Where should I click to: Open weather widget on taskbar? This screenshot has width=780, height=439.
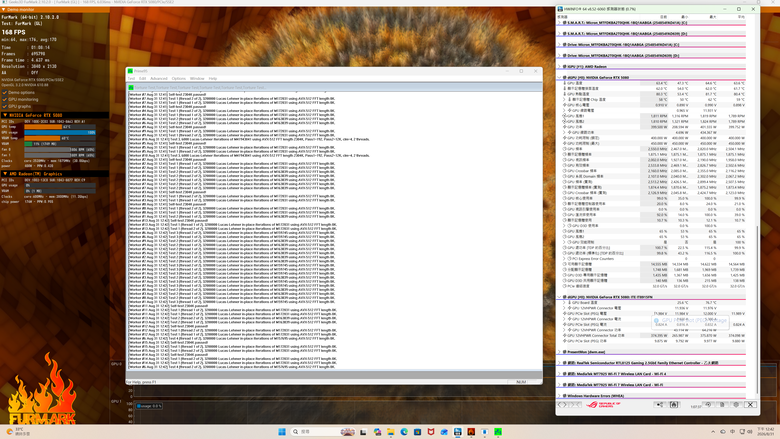(18, 432)
